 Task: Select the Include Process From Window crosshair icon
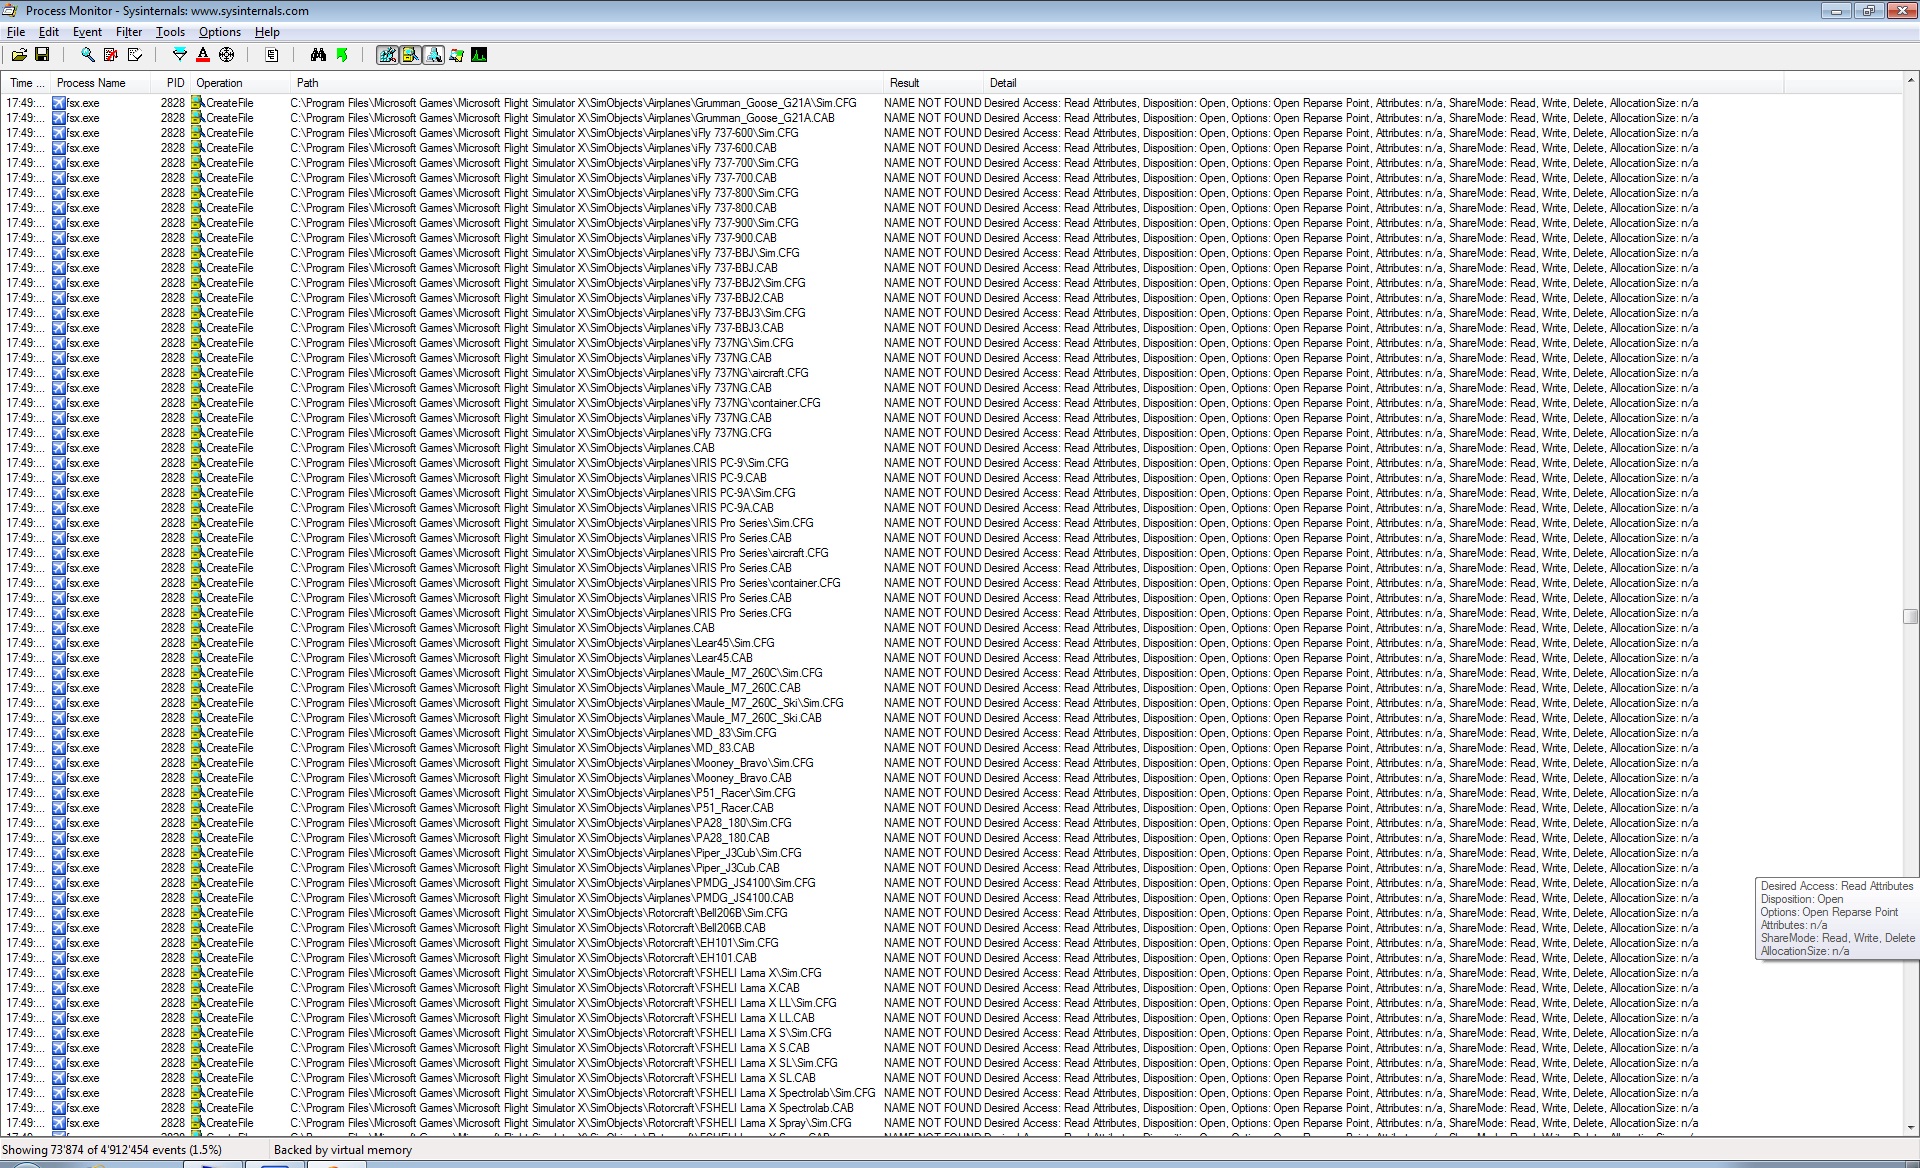(x=227, y=55)
